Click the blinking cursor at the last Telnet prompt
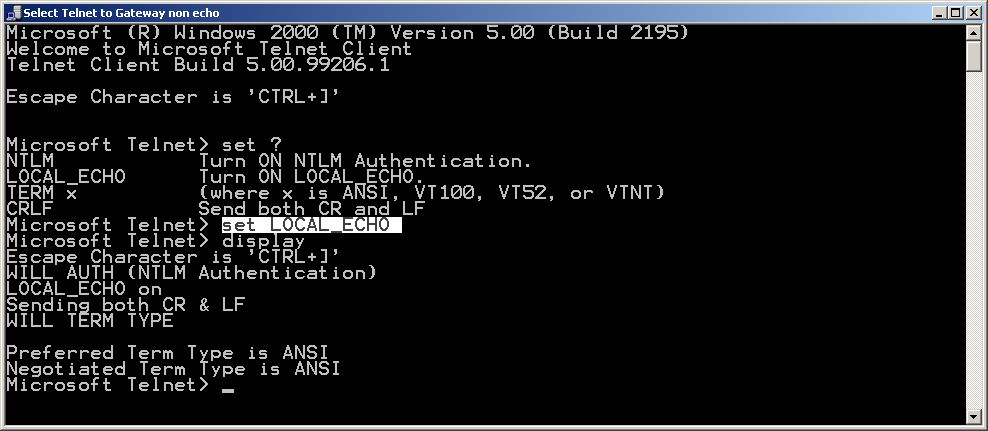The width and height of the screenshot is (988, 431). click(x=228, y=390)
